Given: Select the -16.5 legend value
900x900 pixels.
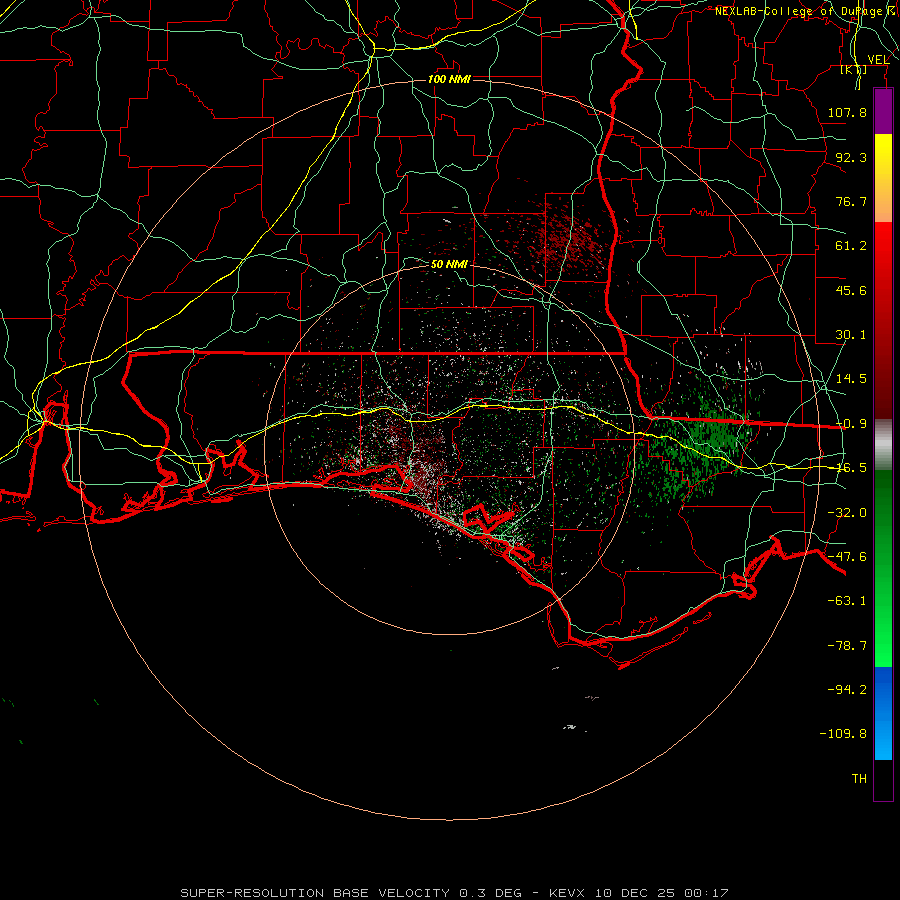Looking at the screenshot, I should 851,468.
